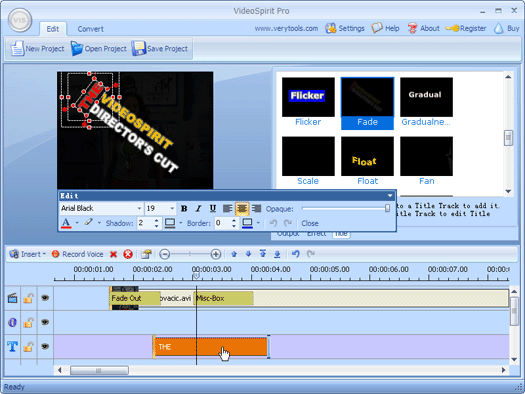Click the highlight pen color icon

pos(88,223)
